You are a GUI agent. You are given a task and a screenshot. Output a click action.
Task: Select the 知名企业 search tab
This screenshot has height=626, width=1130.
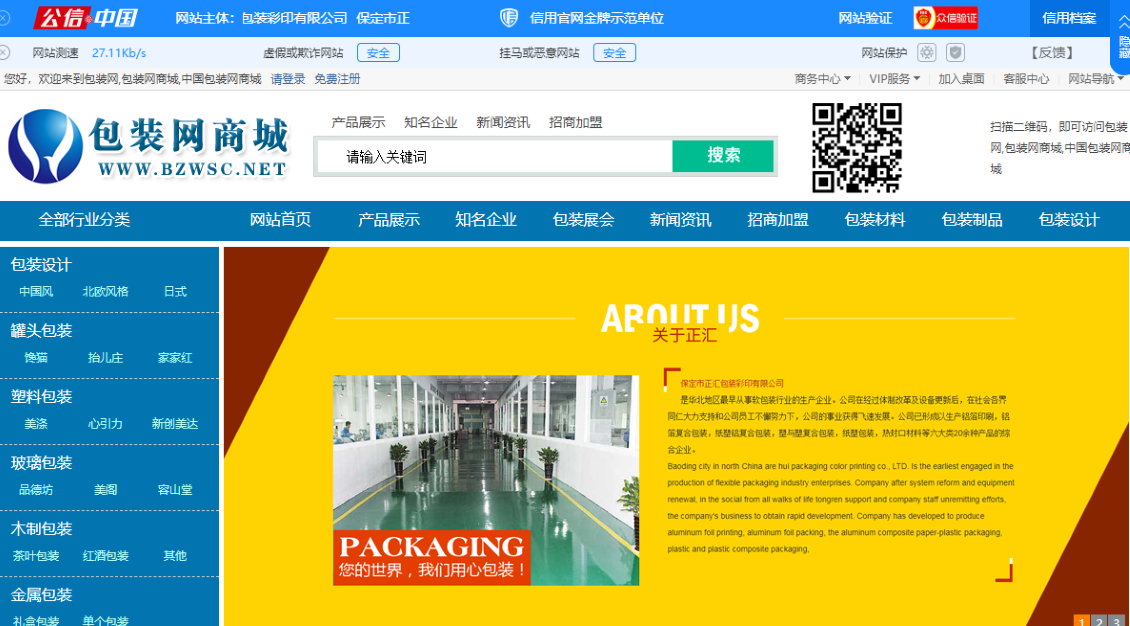pyautogui.click(x=430, y=122)
